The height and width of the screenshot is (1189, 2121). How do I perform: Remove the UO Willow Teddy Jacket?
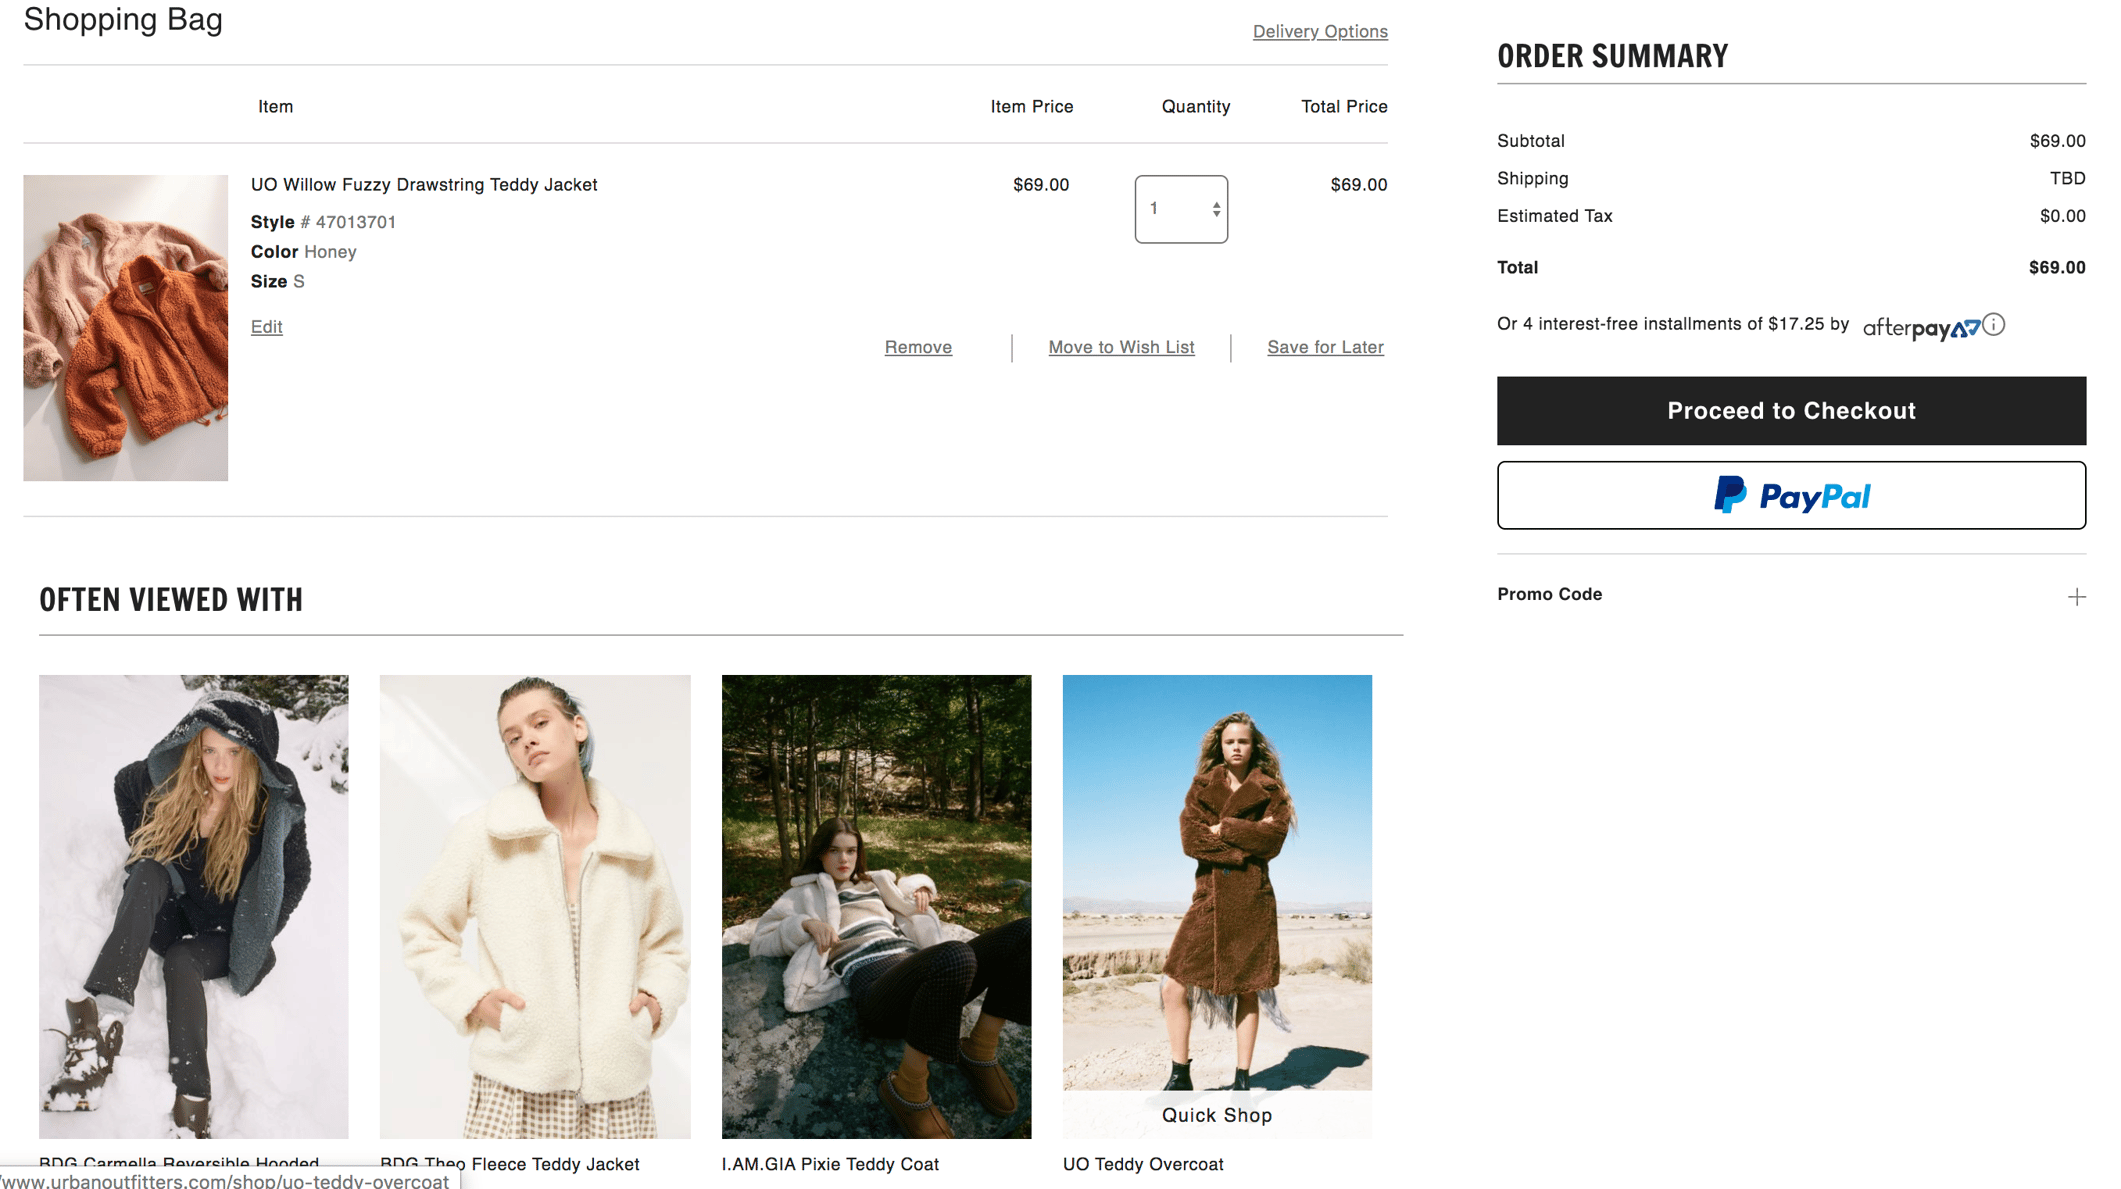pyautogui.click(x=917, y=347)
